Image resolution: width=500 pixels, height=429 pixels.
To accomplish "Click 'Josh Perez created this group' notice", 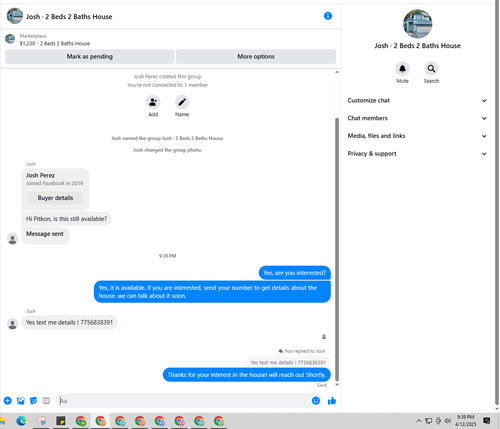I will pyautogui.click(x=167, y=76).
